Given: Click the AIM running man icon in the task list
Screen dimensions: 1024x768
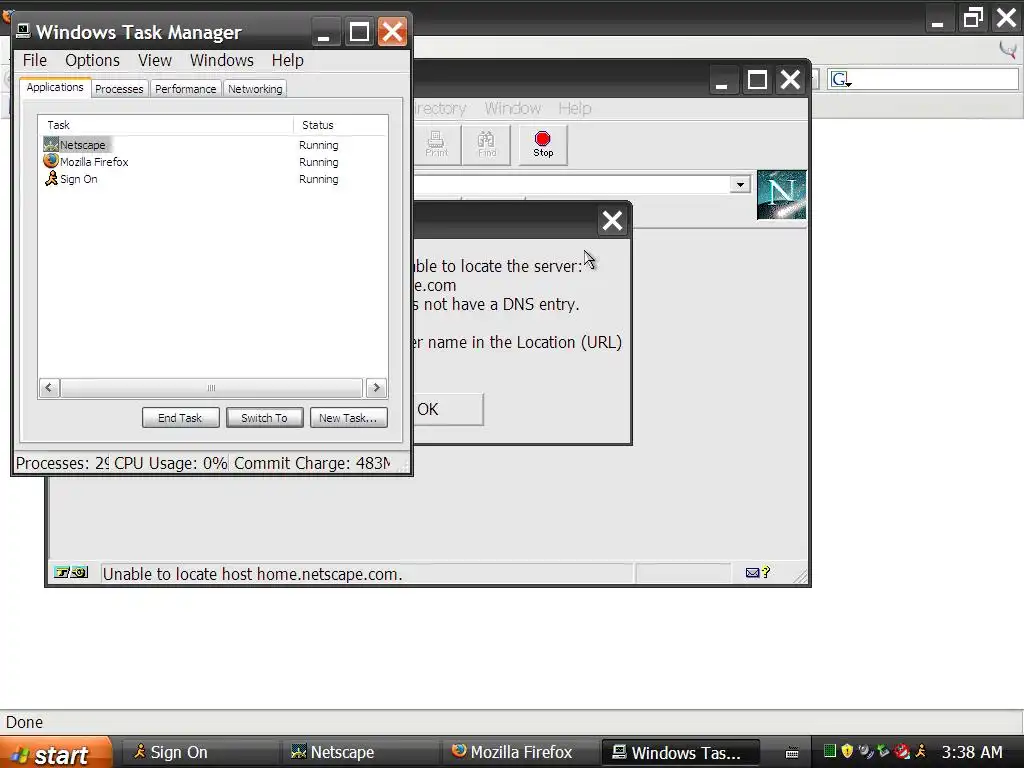Looking at the screenshot, I should click(x=51, y=178).
